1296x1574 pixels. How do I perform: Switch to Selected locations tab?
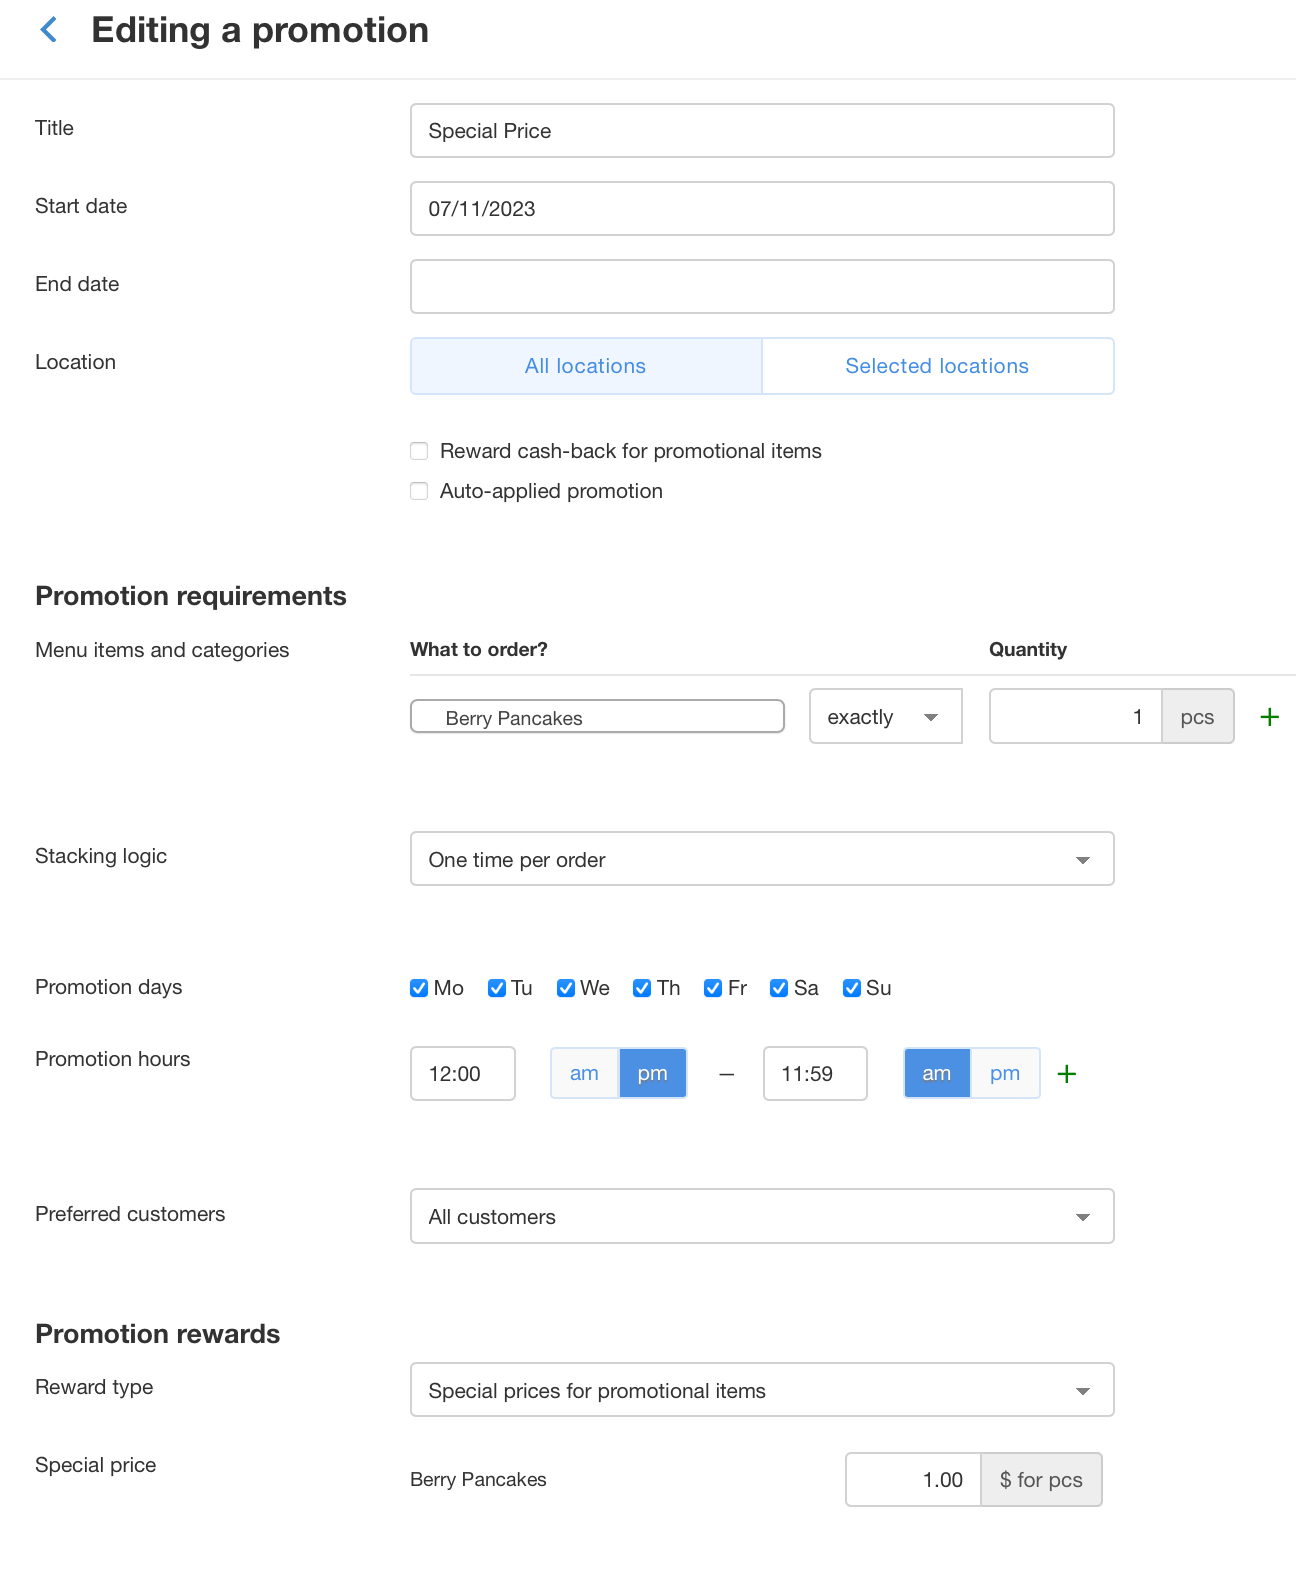pos(937,366)
